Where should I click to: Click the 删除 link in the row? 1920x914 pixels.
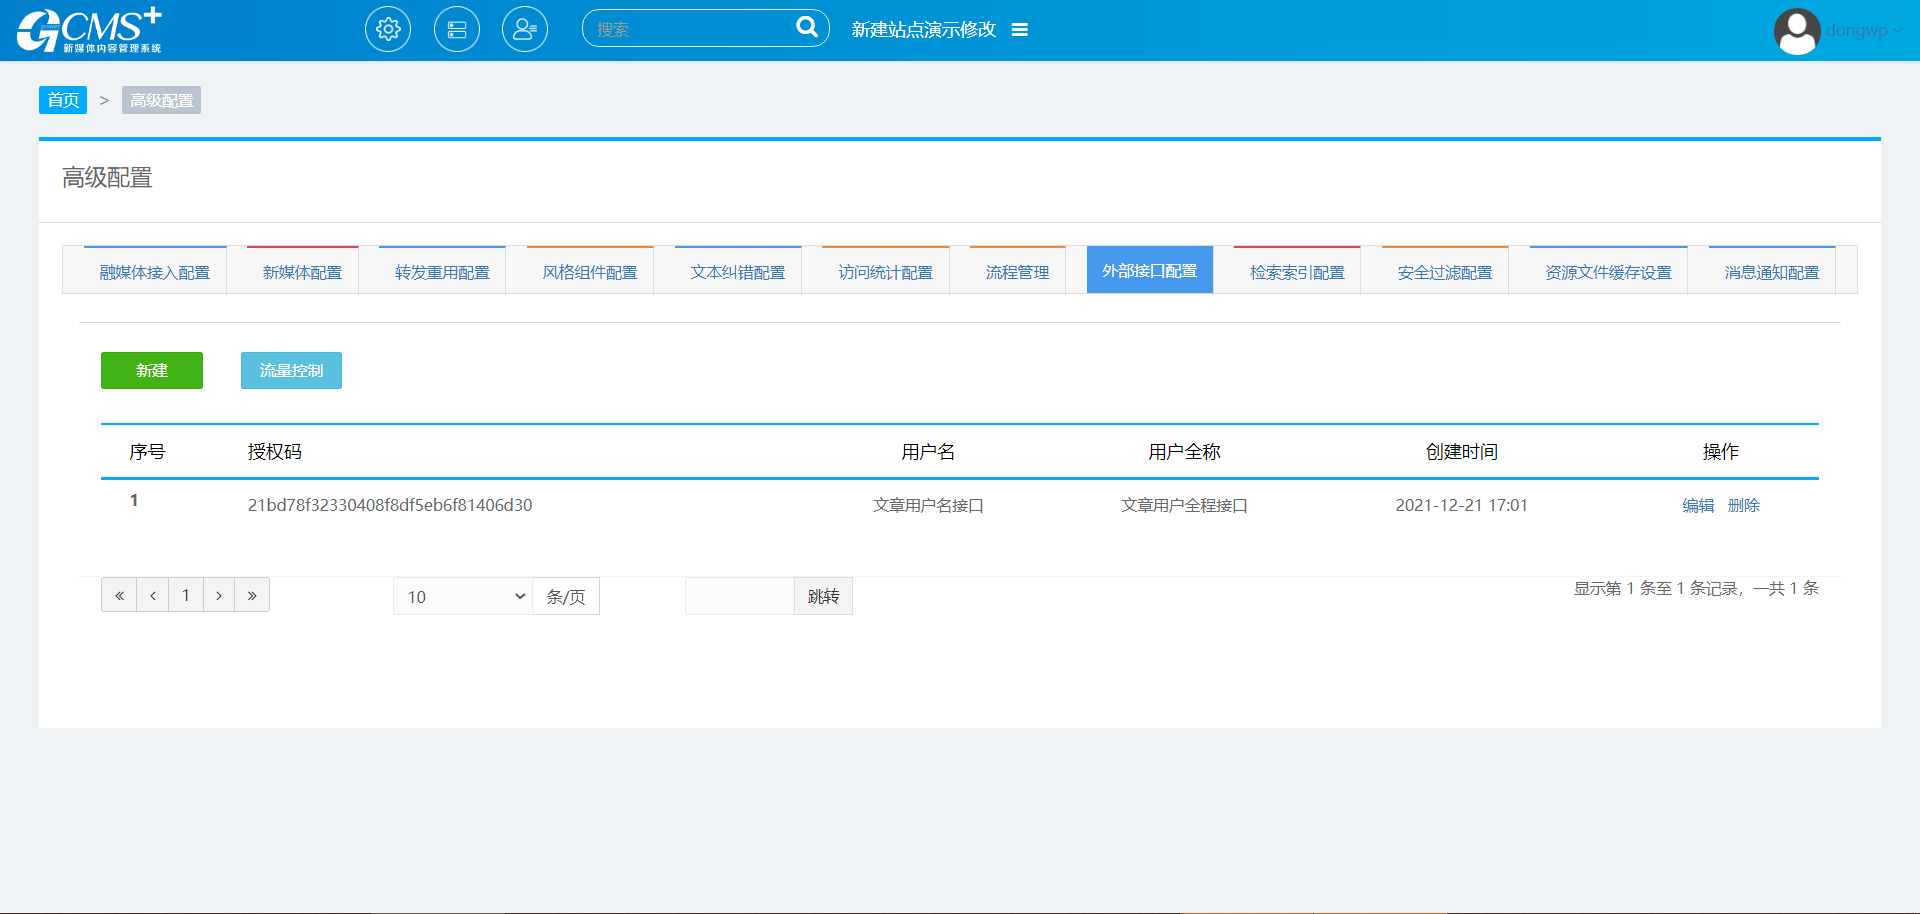pyautogui.click(x=1743, y=505)
